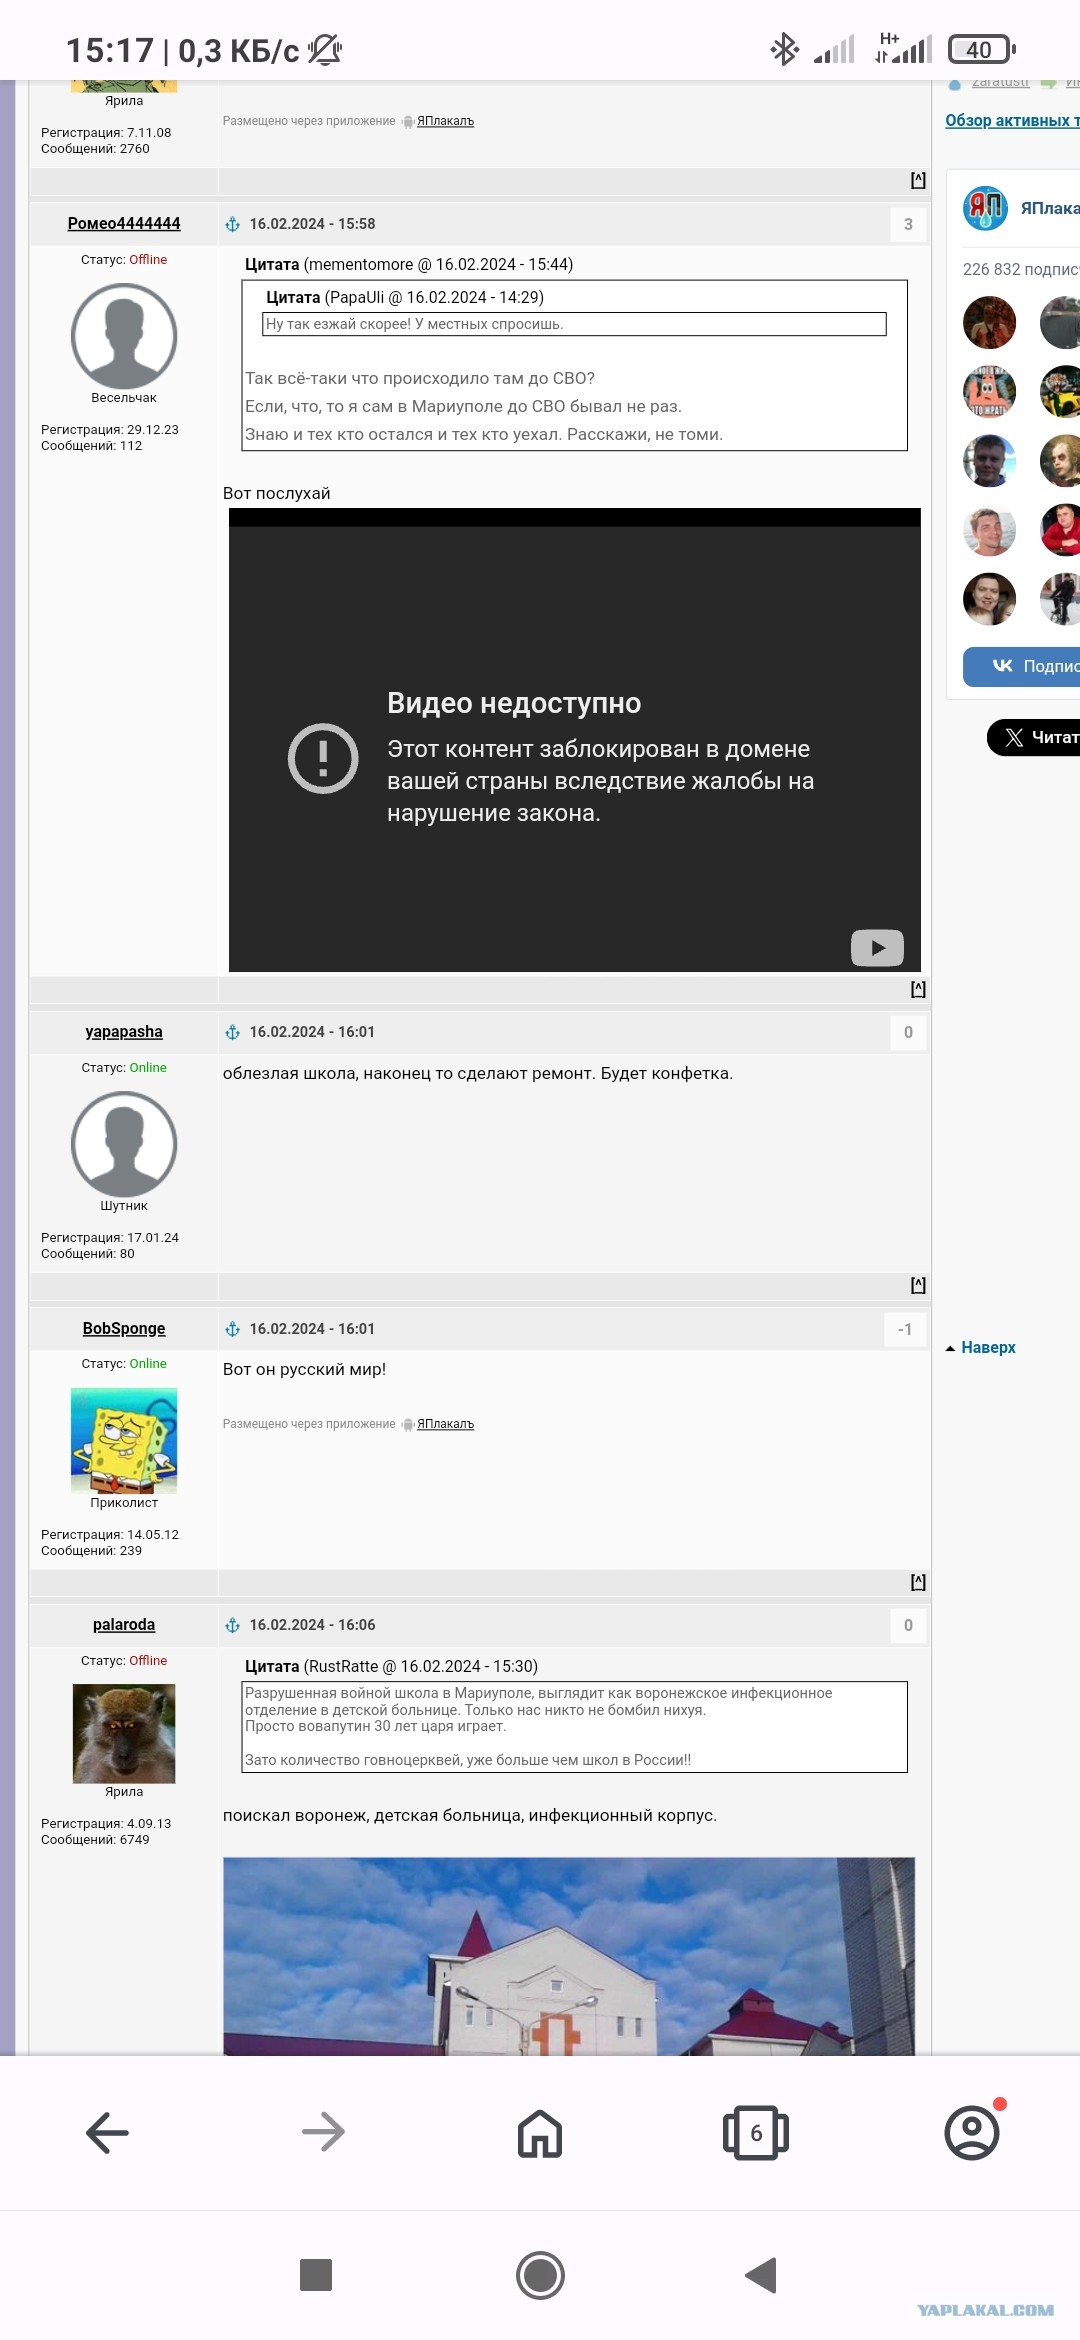Open the browser home page
This screenshot has width=1080, height=2340.
click(x=540, y=2132)
